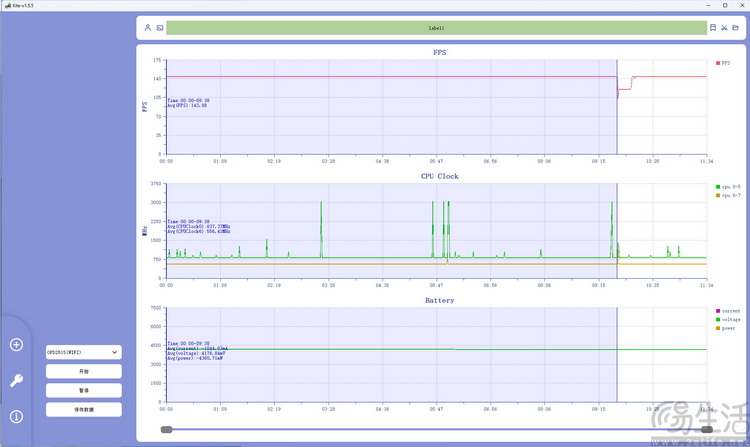Screen dimensions: 750x447
Task: Click the bookmark save icon in top bar
Action: [x=713, y=28]
